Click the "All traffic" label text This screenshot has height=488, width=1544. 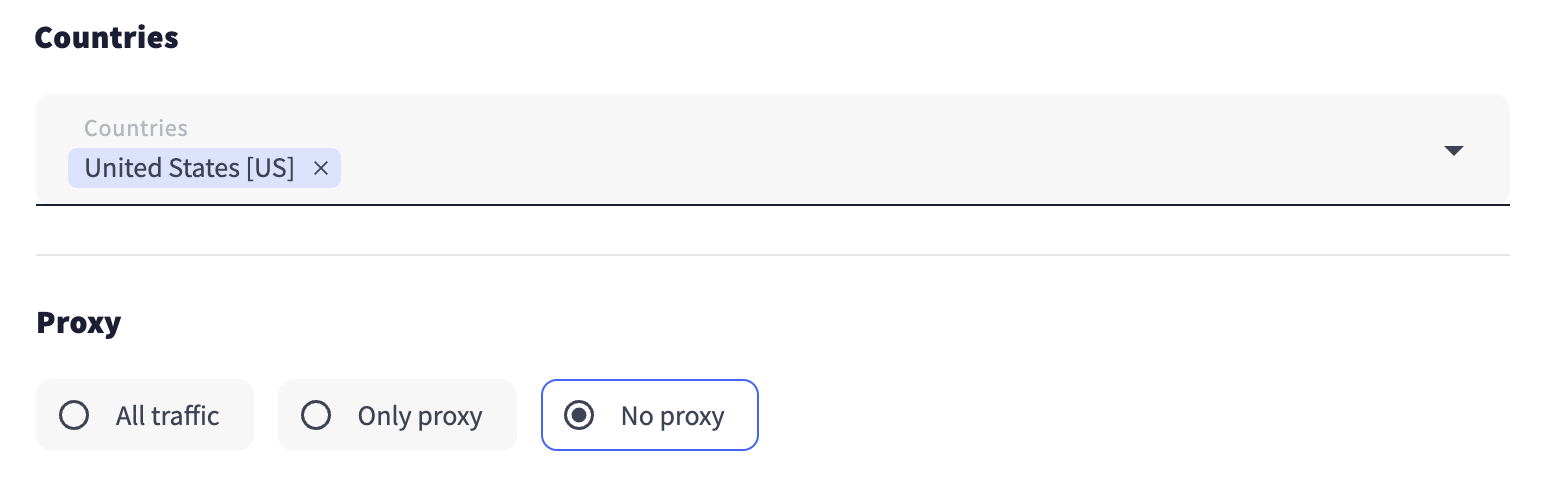pyautogui.click(x=167, y=416)
